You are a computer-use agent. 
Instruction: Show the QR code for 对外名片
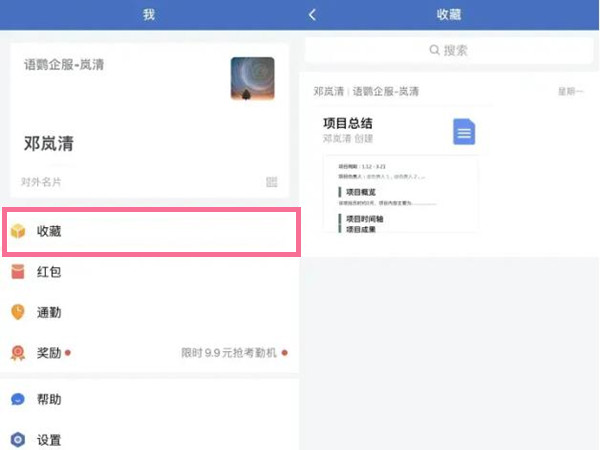pyautogui.click(x=271, y=182)
